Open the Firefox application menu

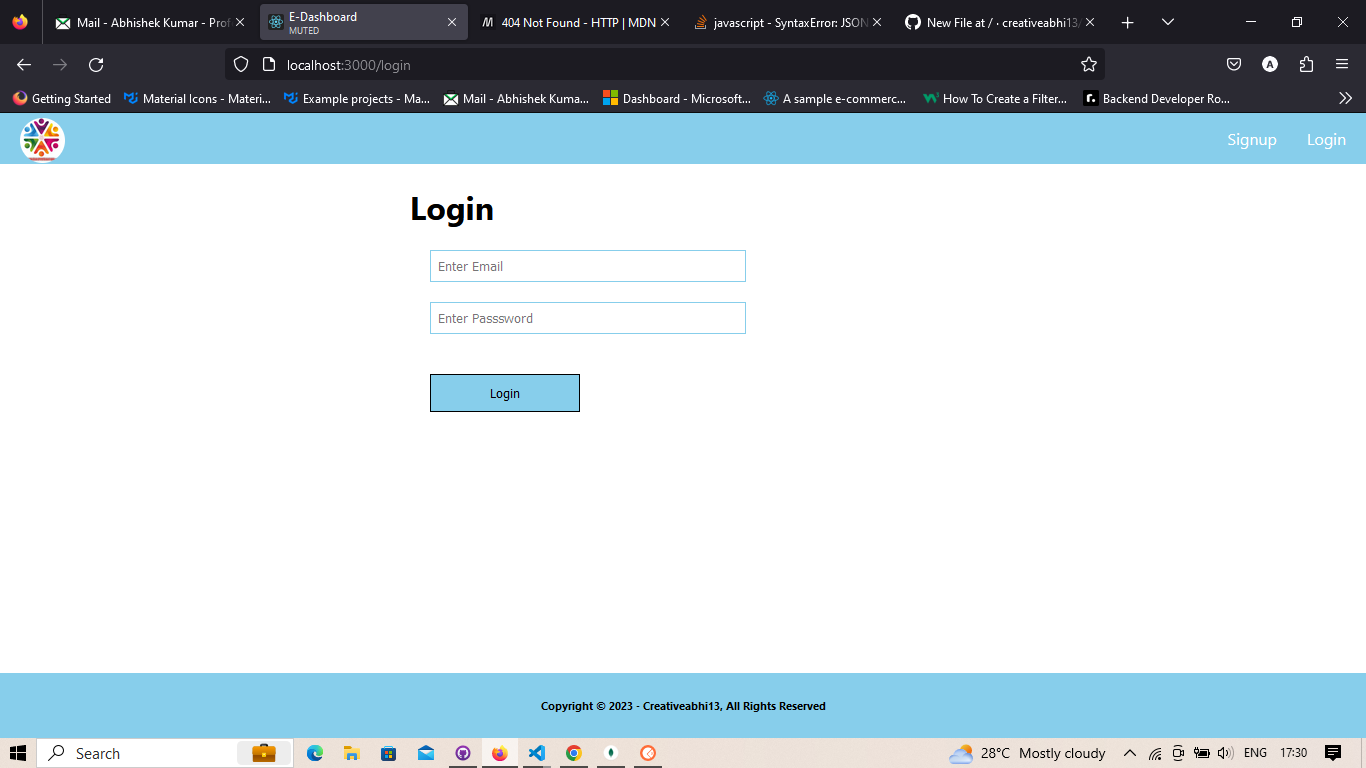click(x=1343, y=64)
